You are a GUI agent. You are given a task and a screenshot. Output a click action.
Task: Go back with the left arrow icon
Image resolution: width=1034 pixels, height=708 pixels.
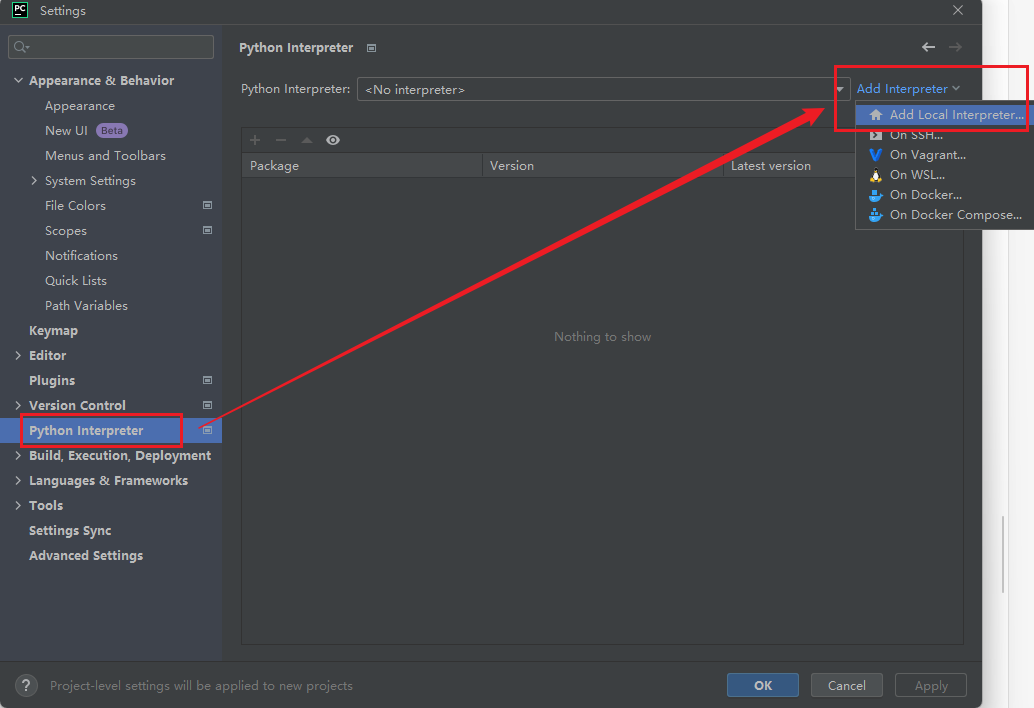(x=928, y=47)
